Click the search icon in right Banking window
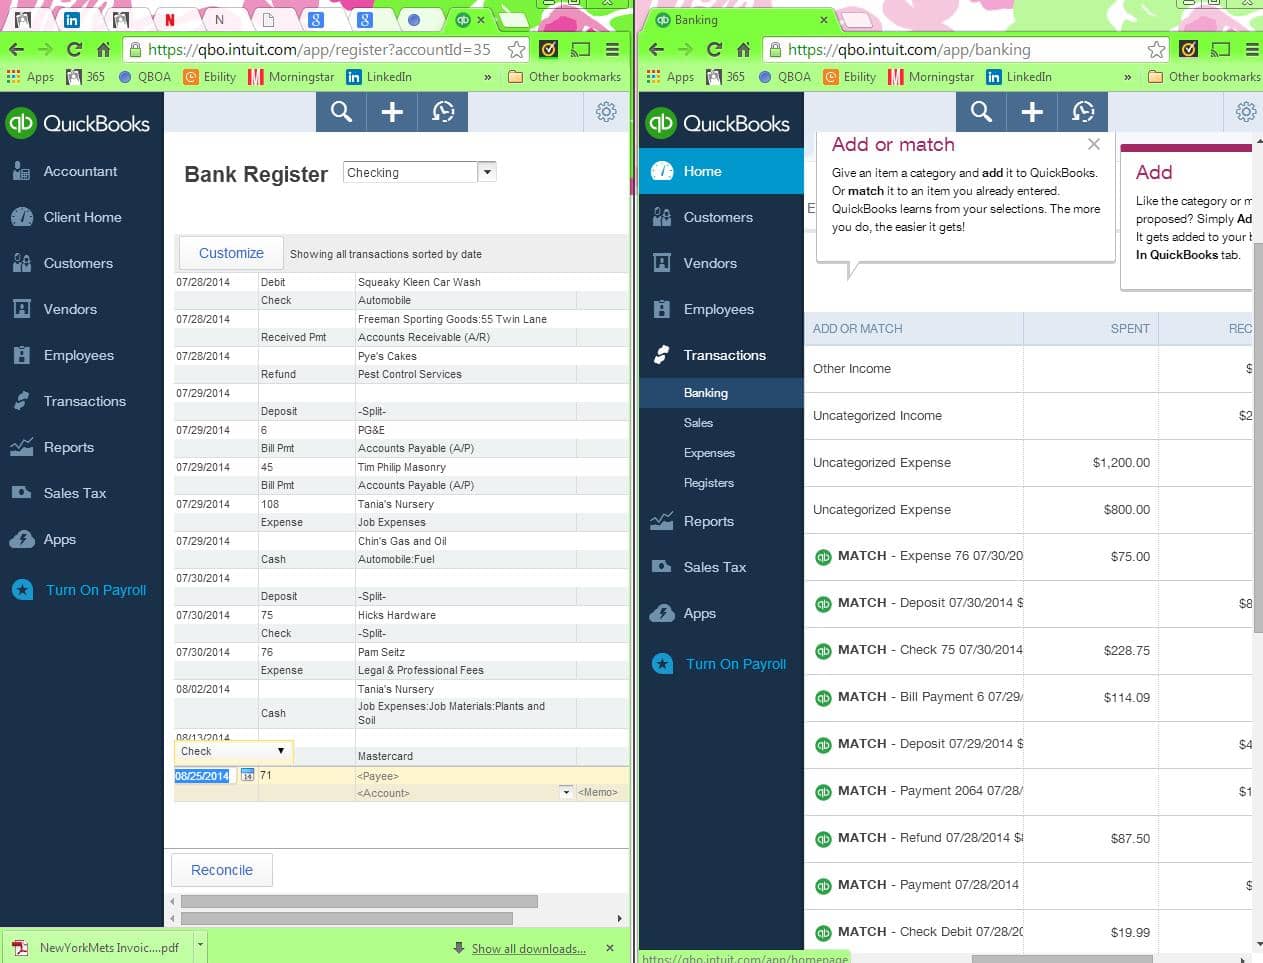Viewport: 1263px width, 963px height. (x=982, y=112)
